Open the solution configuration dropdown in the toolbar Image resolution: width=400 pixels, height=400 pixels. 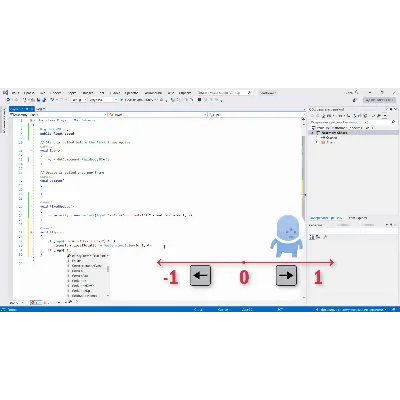click(79, 100)
